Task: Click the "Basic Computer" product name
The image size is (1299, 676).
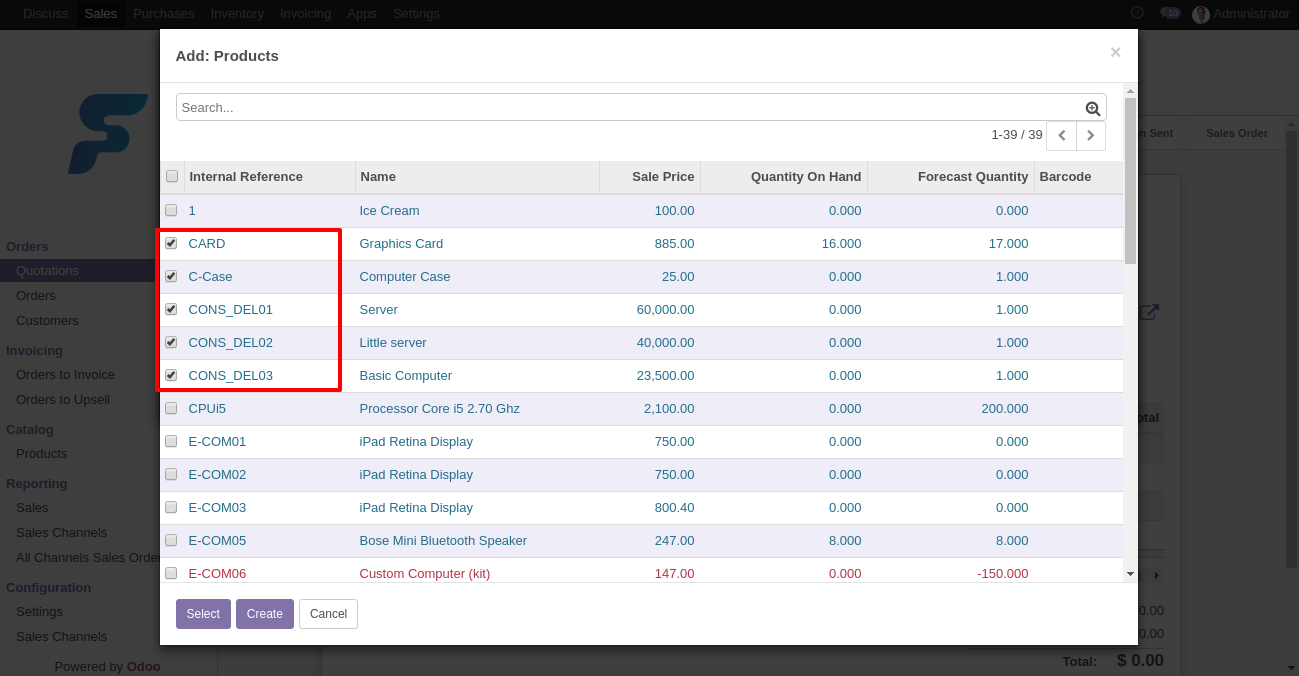Action: tap(406, 376)
